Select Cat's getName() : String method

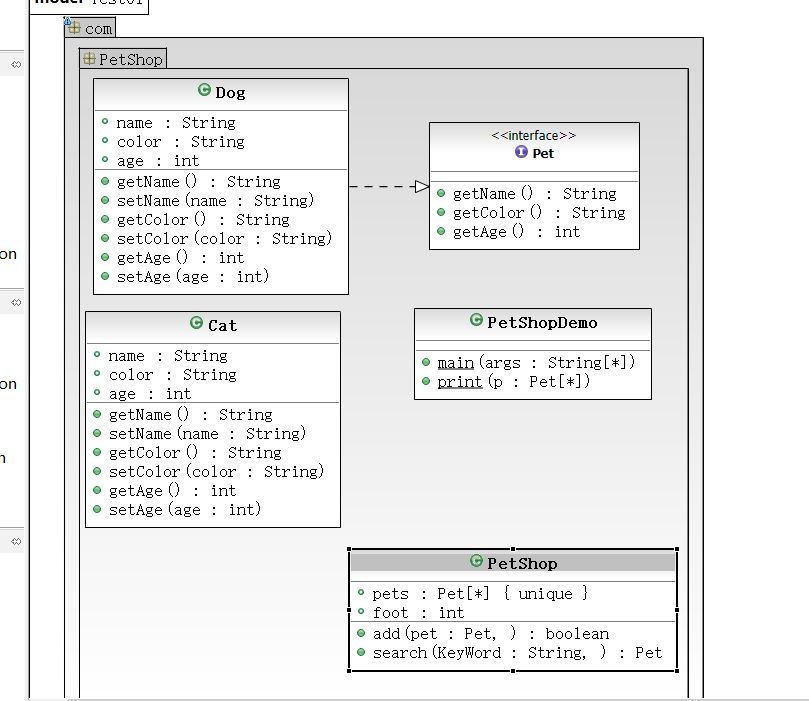tap(190, 414)
